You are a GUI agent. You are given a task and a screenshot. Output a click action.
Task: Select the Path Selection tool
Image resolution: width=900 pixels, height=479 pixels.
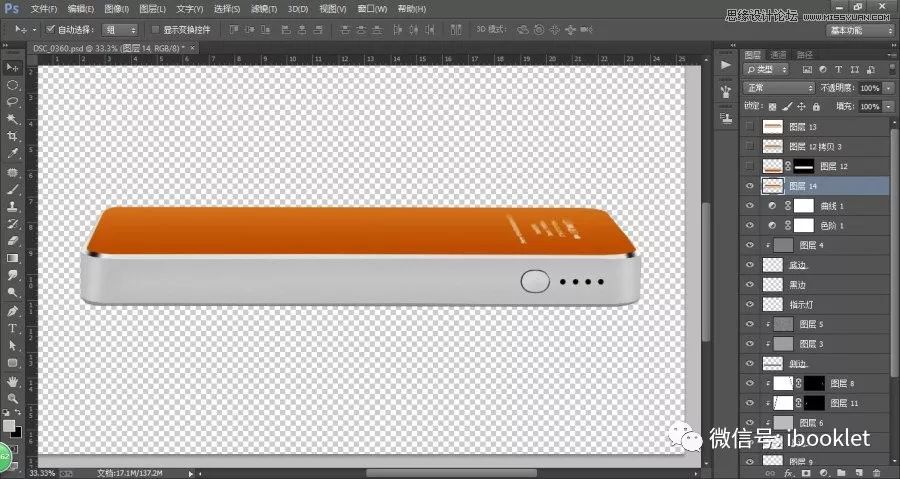[12, 346]
